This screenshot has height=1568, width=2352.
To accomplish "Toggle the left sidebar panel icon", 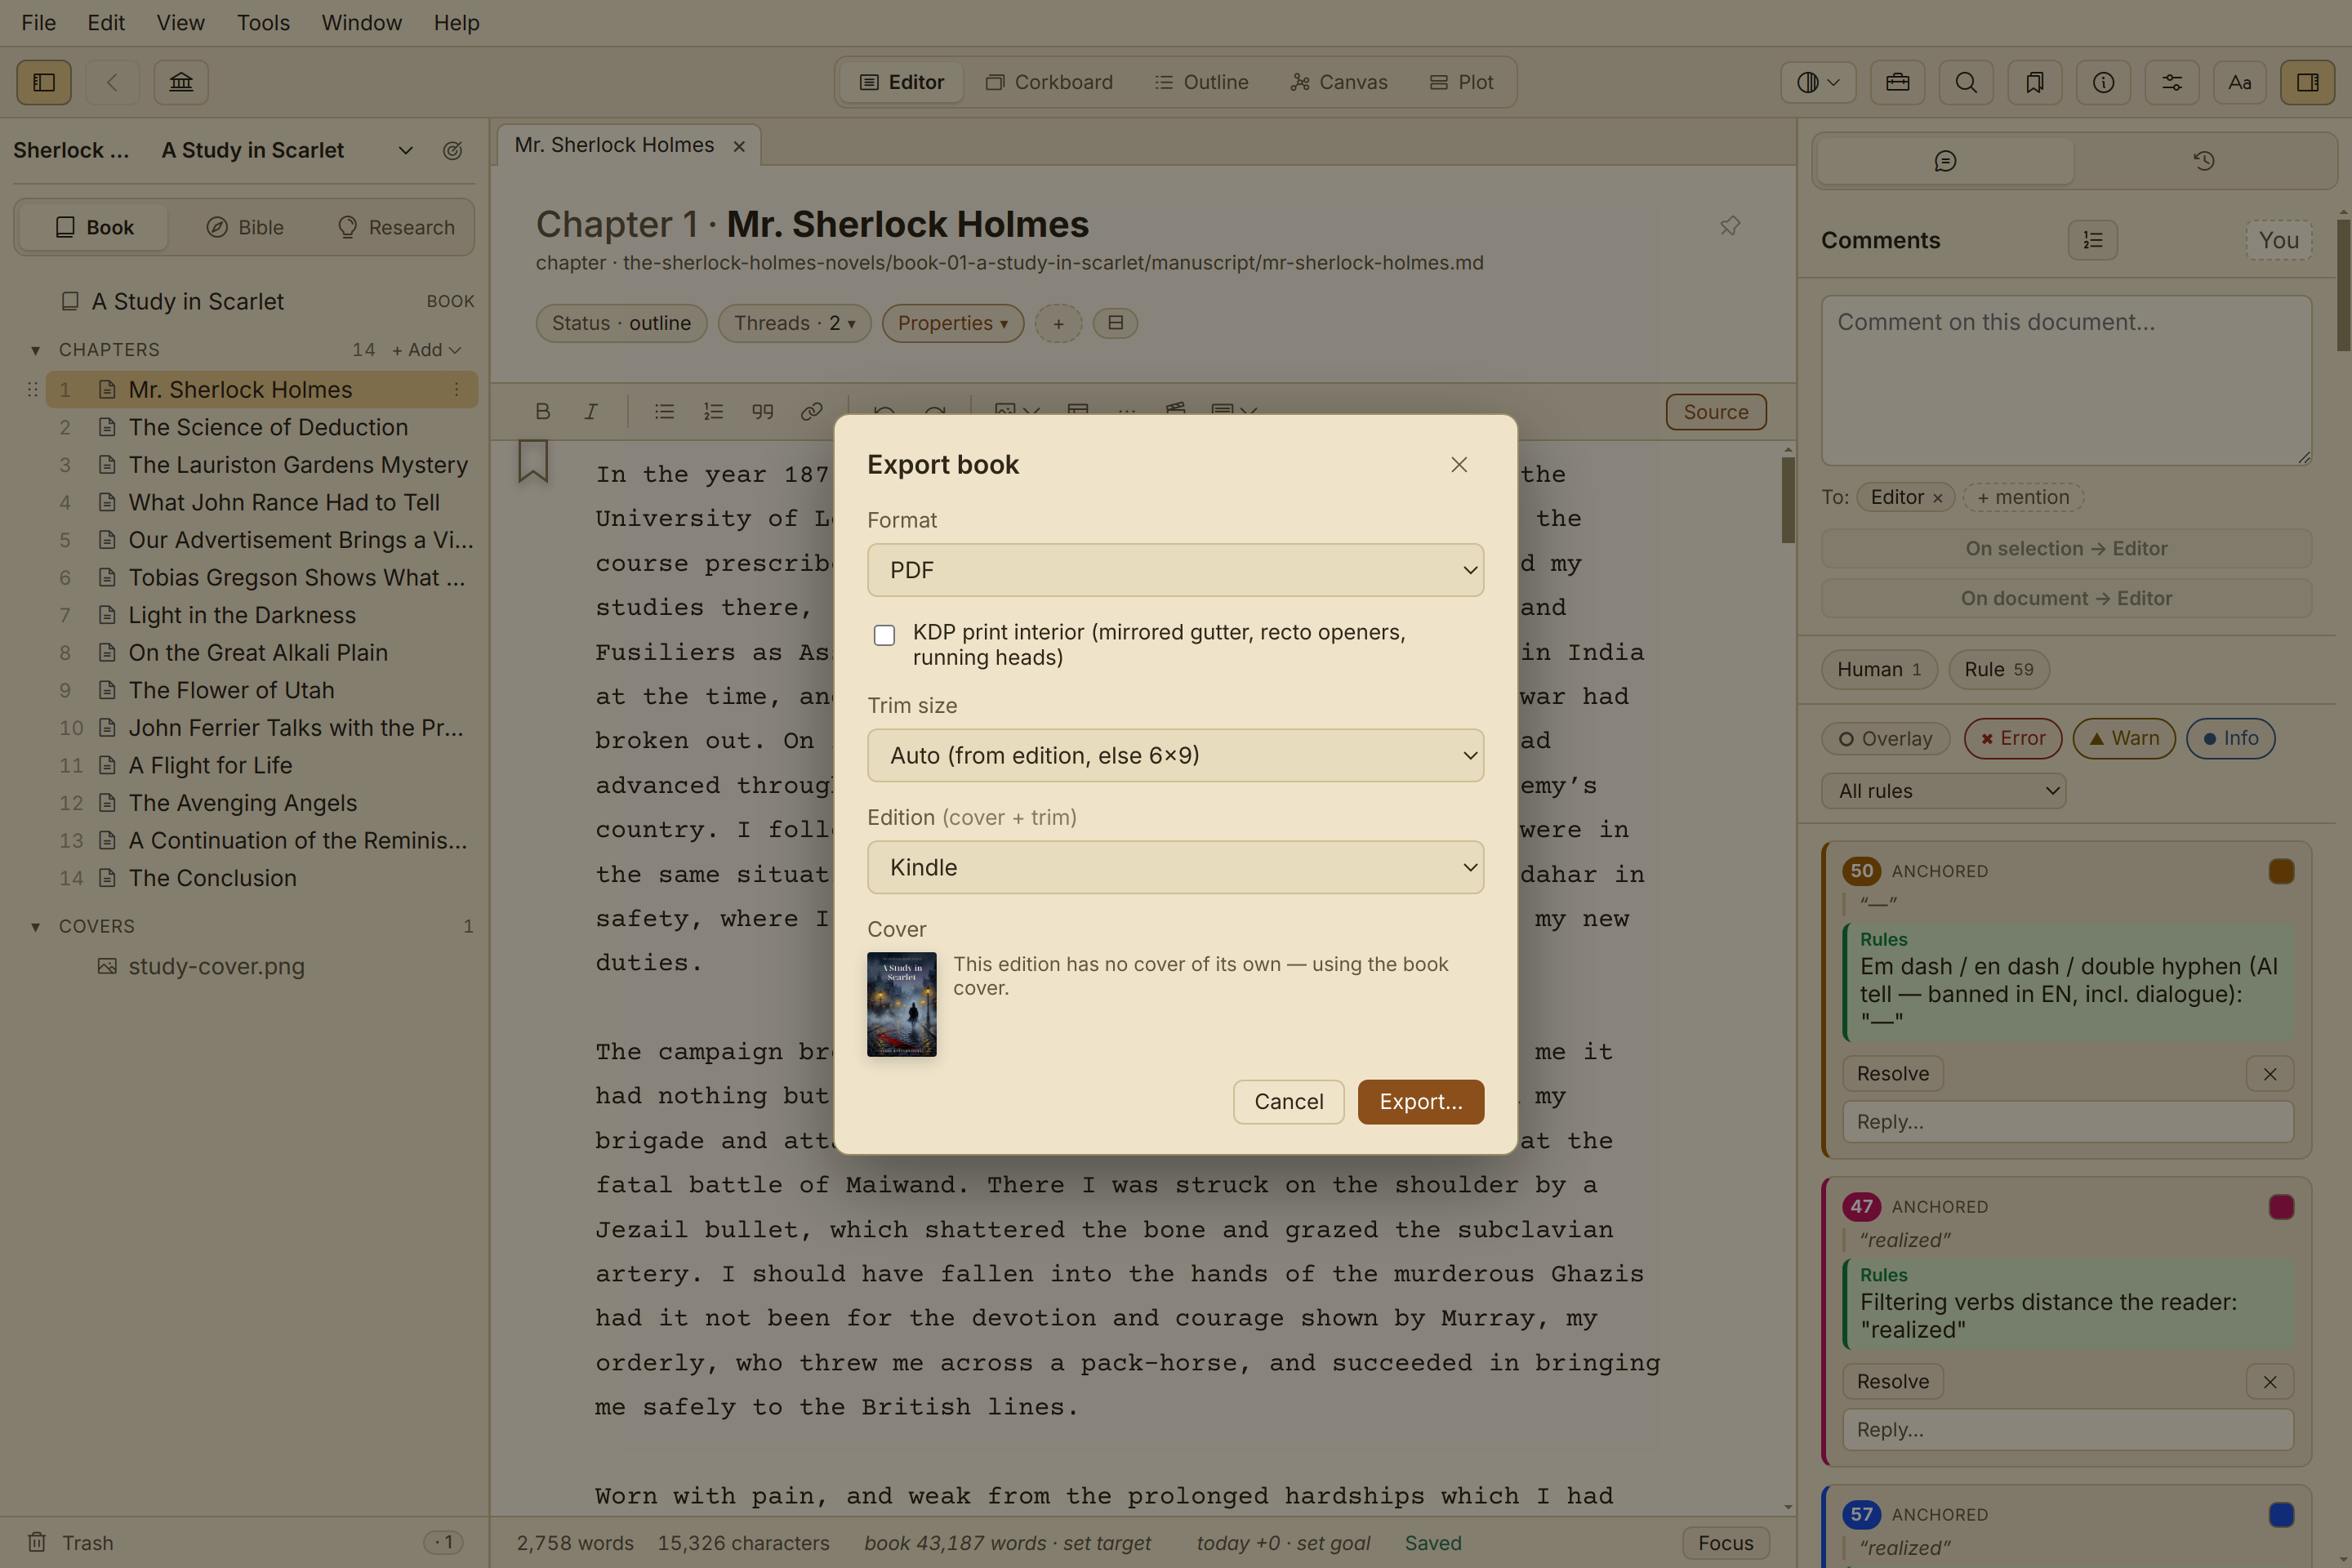I will pyautogui.click(x=44, y=82).
